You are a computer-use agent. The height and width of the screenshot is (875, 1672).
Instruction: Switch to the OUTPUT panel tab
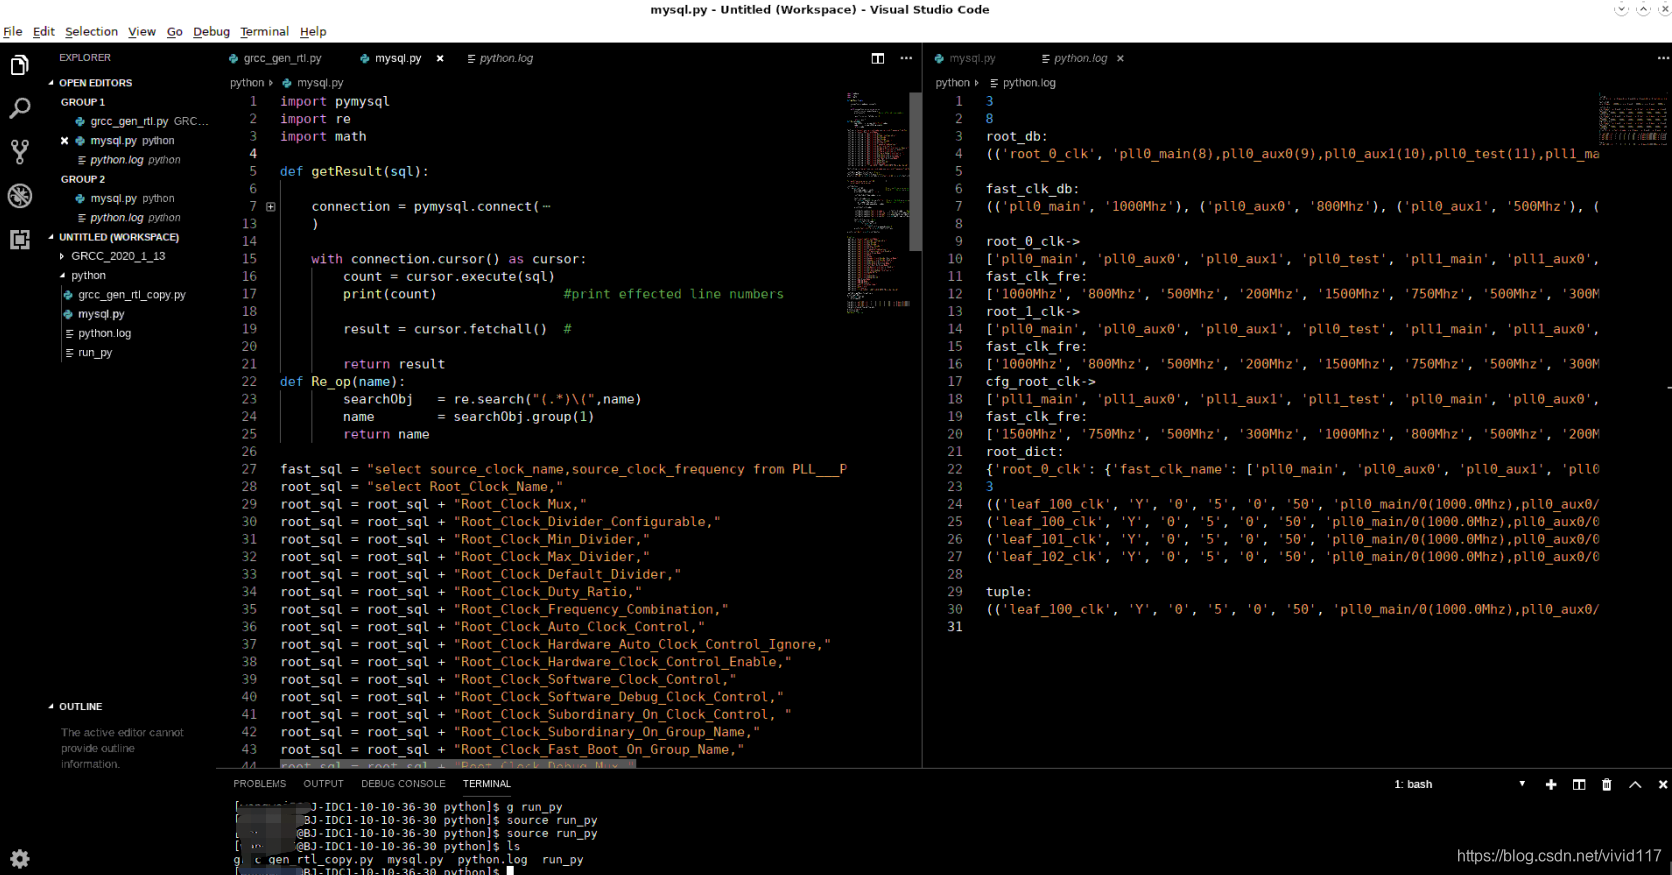click(x=323, y=784)
